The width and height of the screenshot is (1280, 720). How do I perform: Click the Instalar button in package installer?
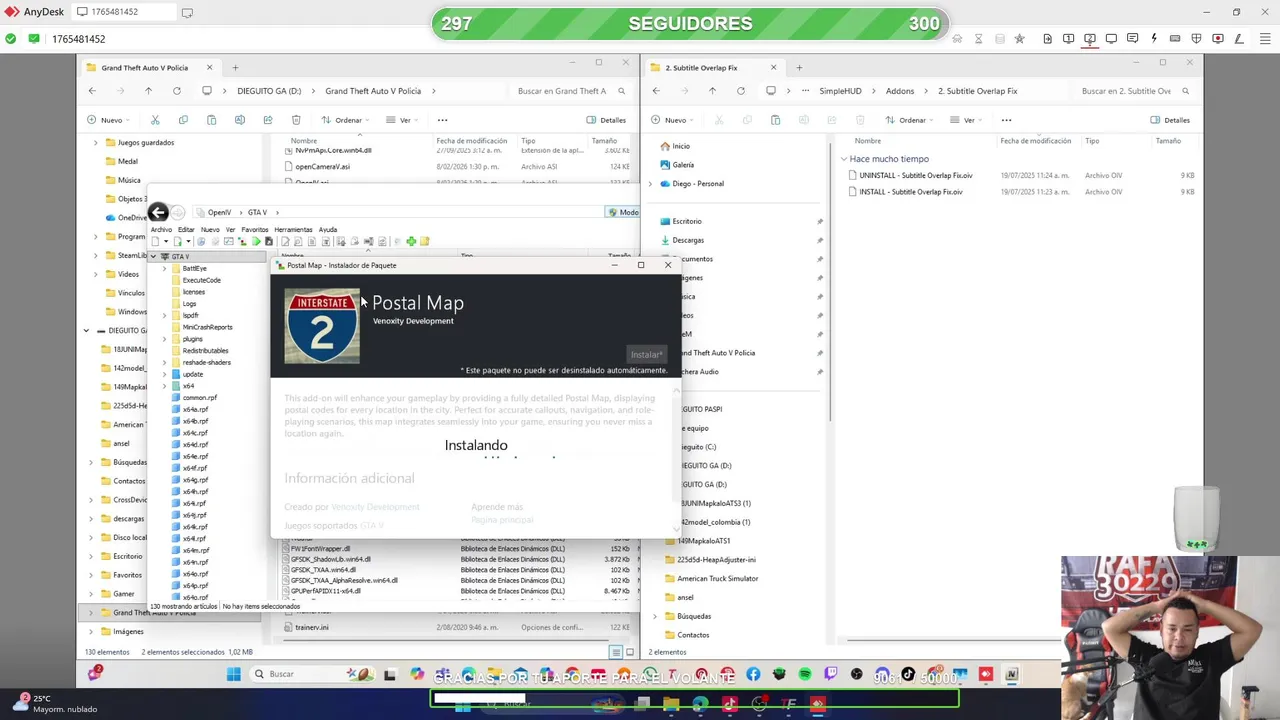pos(646,355)
